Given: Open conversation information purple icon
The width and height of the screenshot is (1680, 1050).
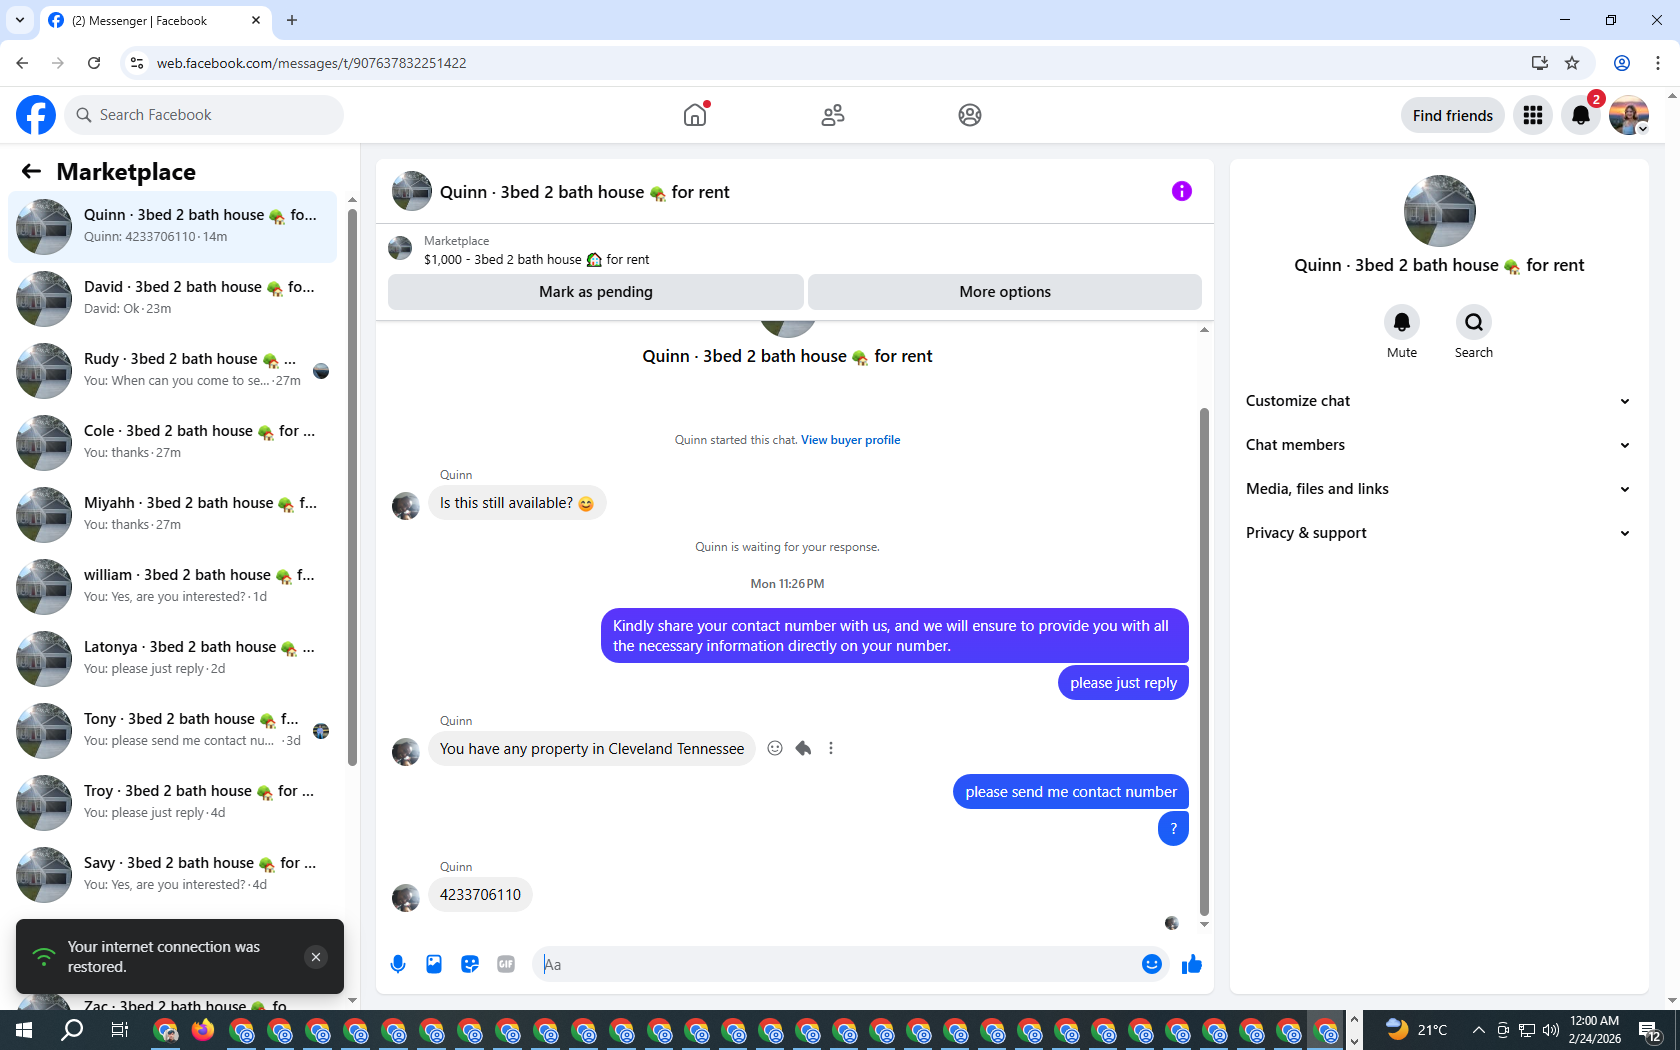Looking at the screenshot, I should 1182,191.
